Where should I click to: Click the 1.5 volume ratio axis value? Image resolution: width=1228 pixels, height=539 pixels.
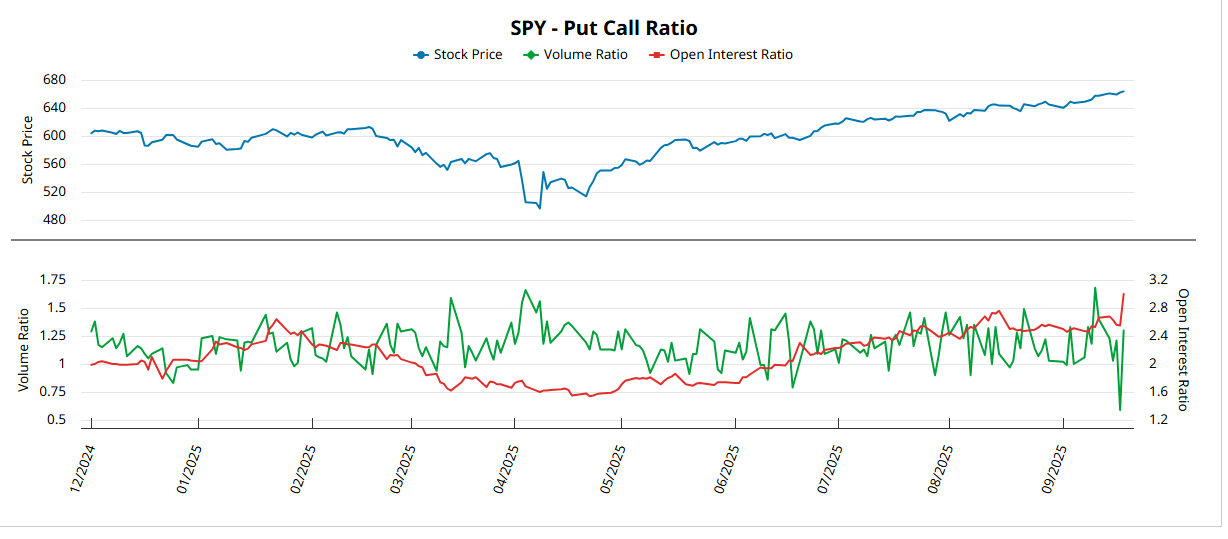[55, 307]
